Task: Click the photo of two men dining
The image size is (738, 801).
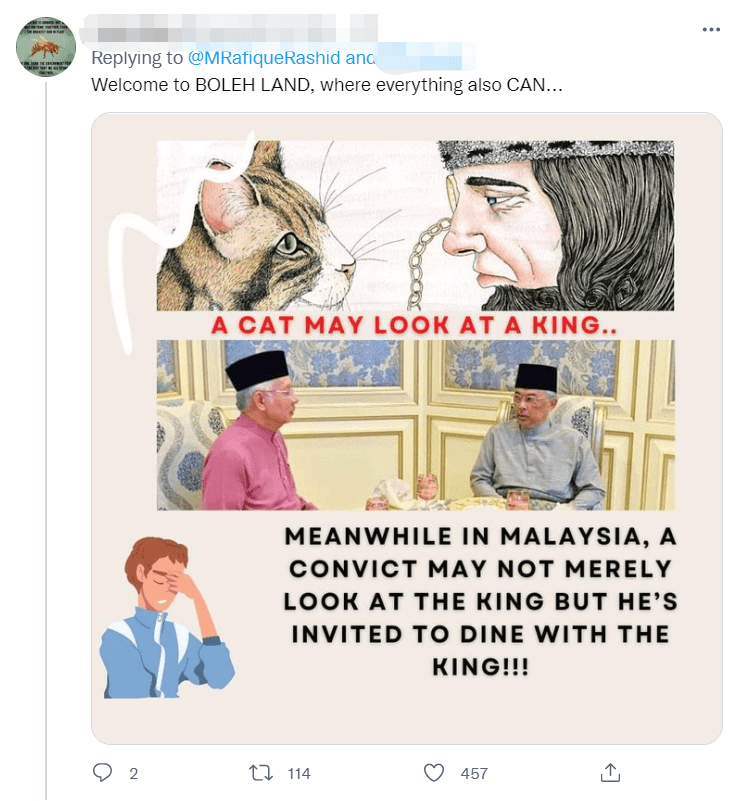Action: point(414,425)
